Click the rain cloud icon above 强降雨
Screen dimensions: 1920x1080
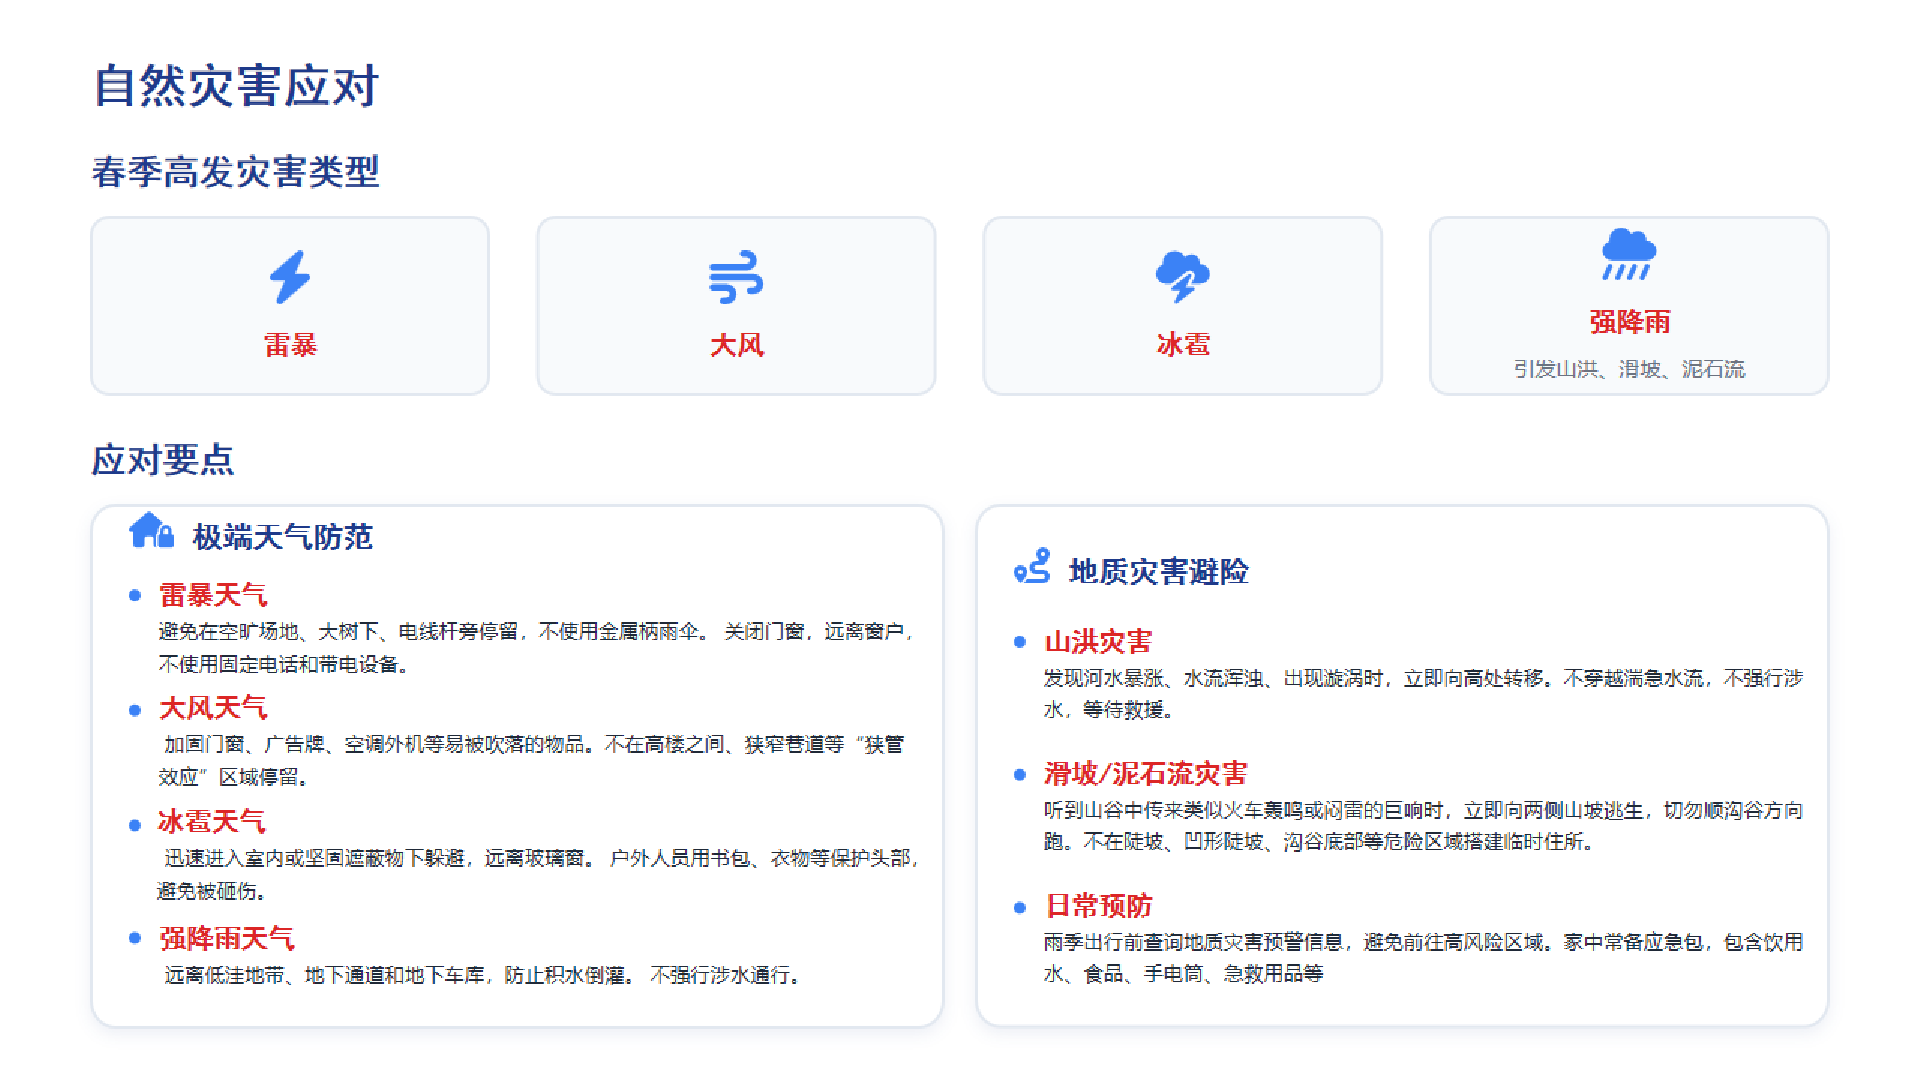click(x=1628, y=254)
